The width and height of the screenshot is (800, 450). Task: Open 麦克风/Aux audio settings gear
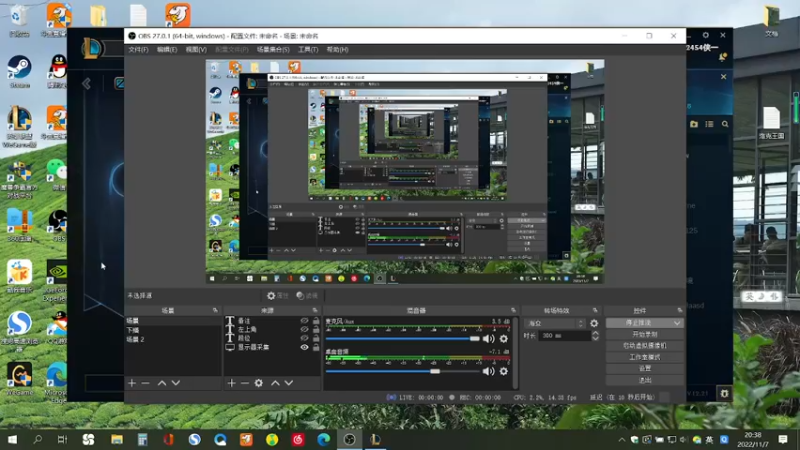pos(504,338)
